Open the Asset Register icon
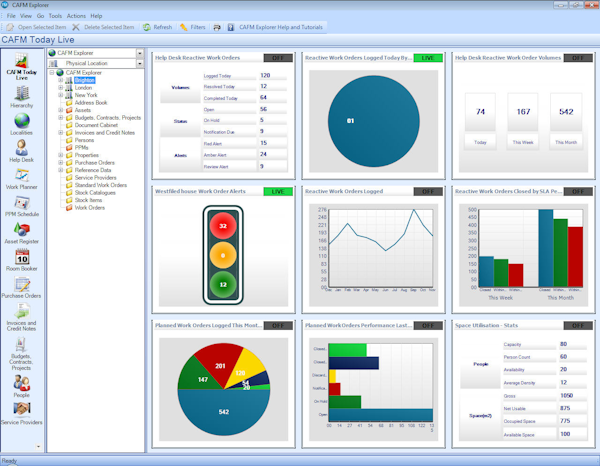This screenshot has width=600, height=466. click(x=22, y=230)
